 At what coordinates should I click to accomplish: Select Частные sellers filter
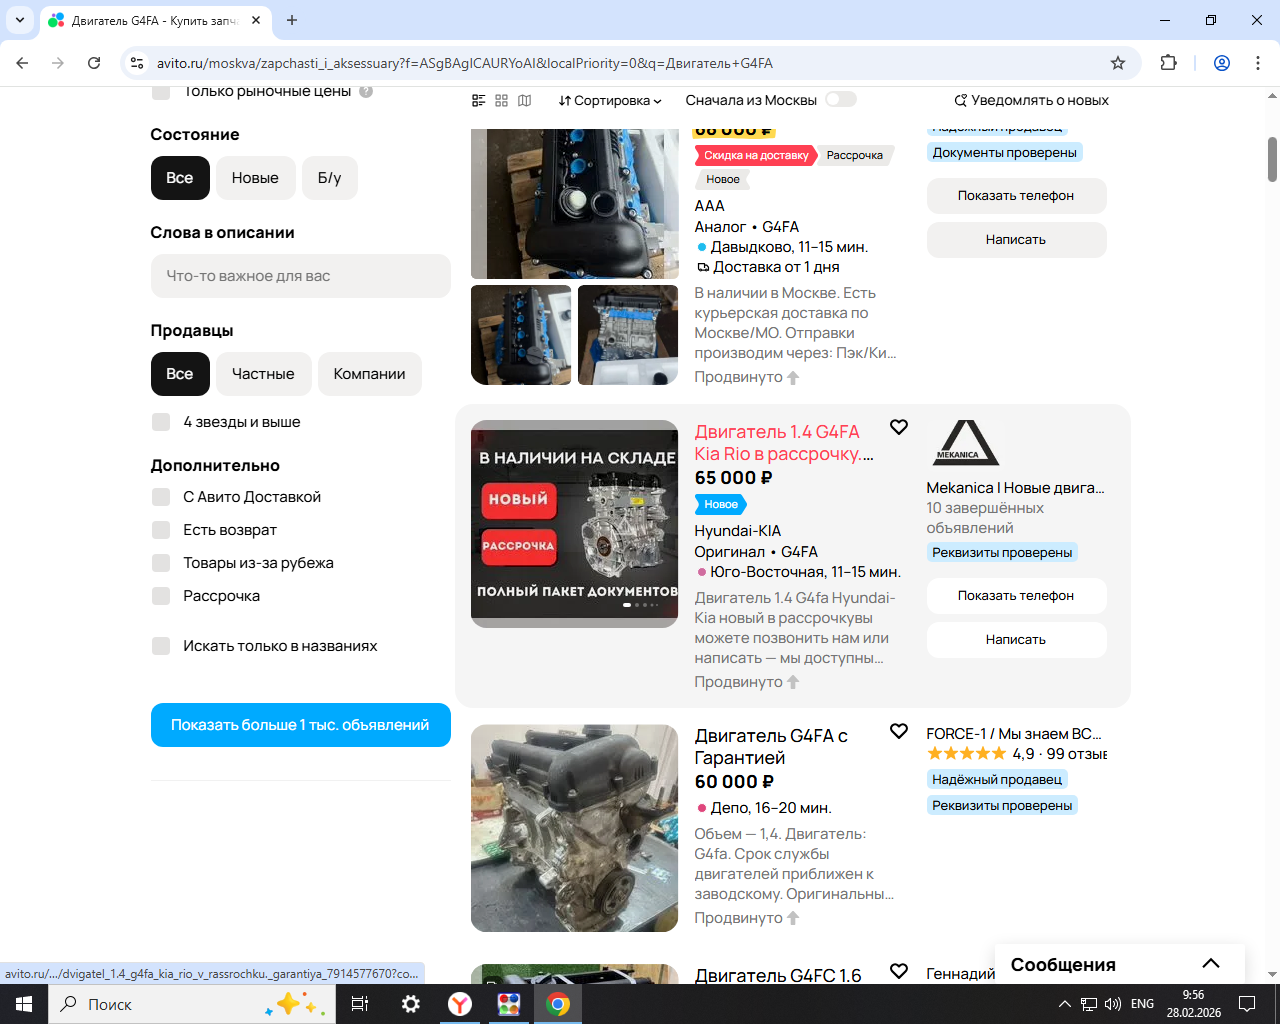tap(263, 374)
